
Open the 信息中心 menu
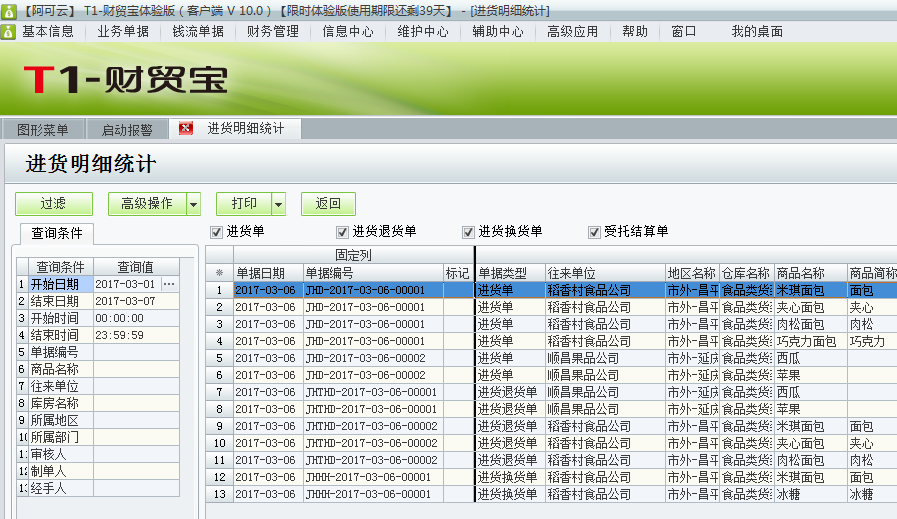click(x=348, y=31)
